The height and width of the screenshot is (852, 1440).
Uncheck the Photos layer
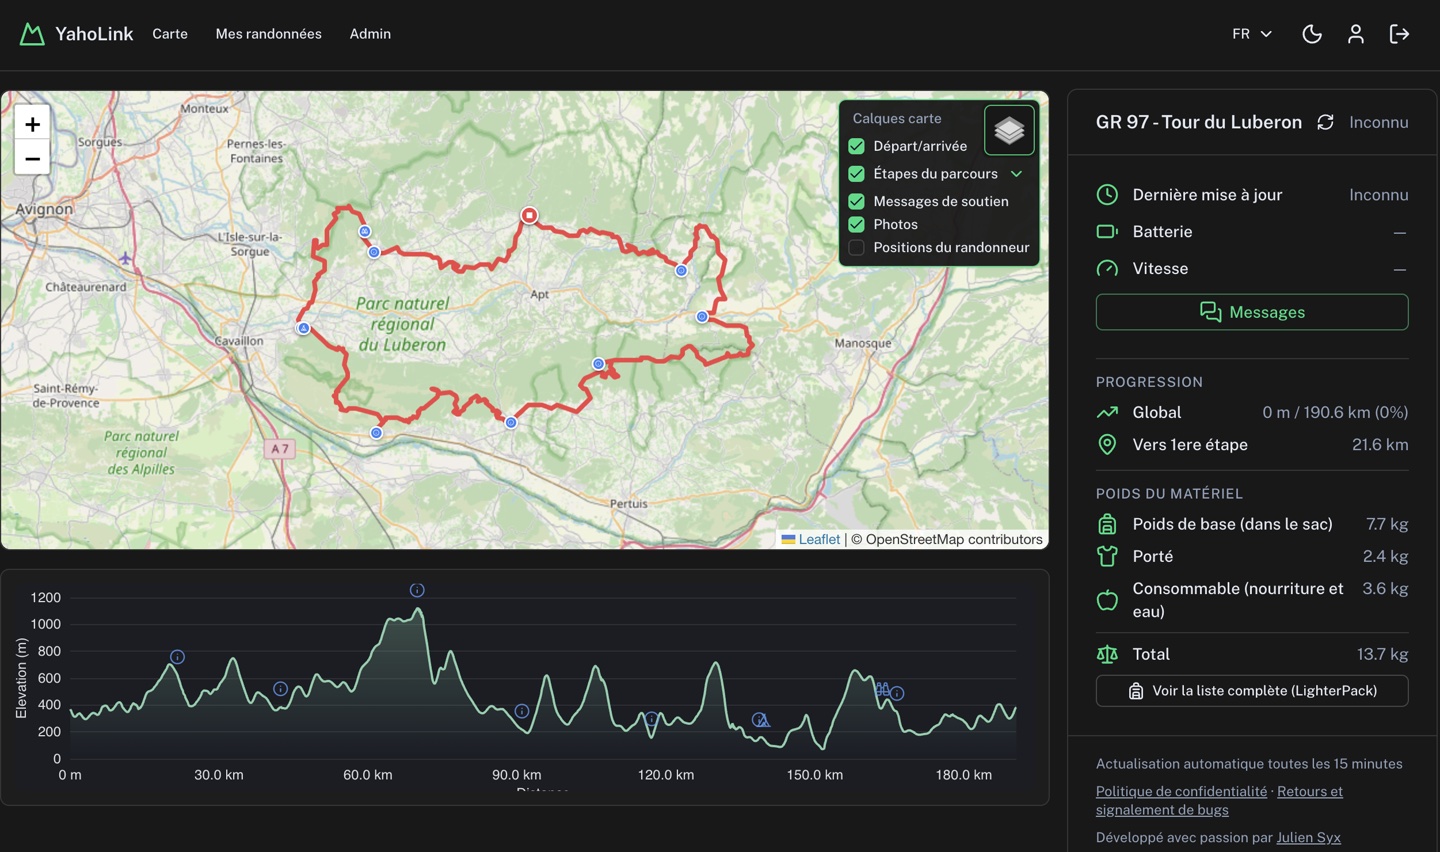pyautogui.click(x=856, y=224)
